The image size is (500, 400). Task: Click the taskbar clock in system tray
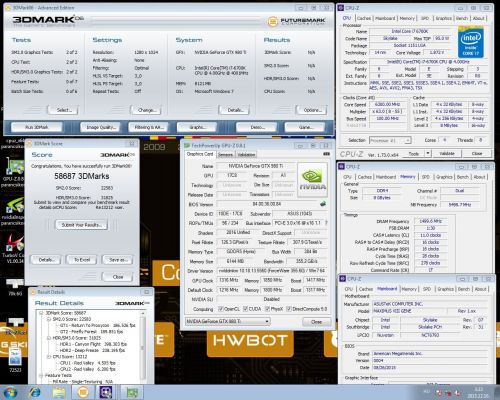479,392
